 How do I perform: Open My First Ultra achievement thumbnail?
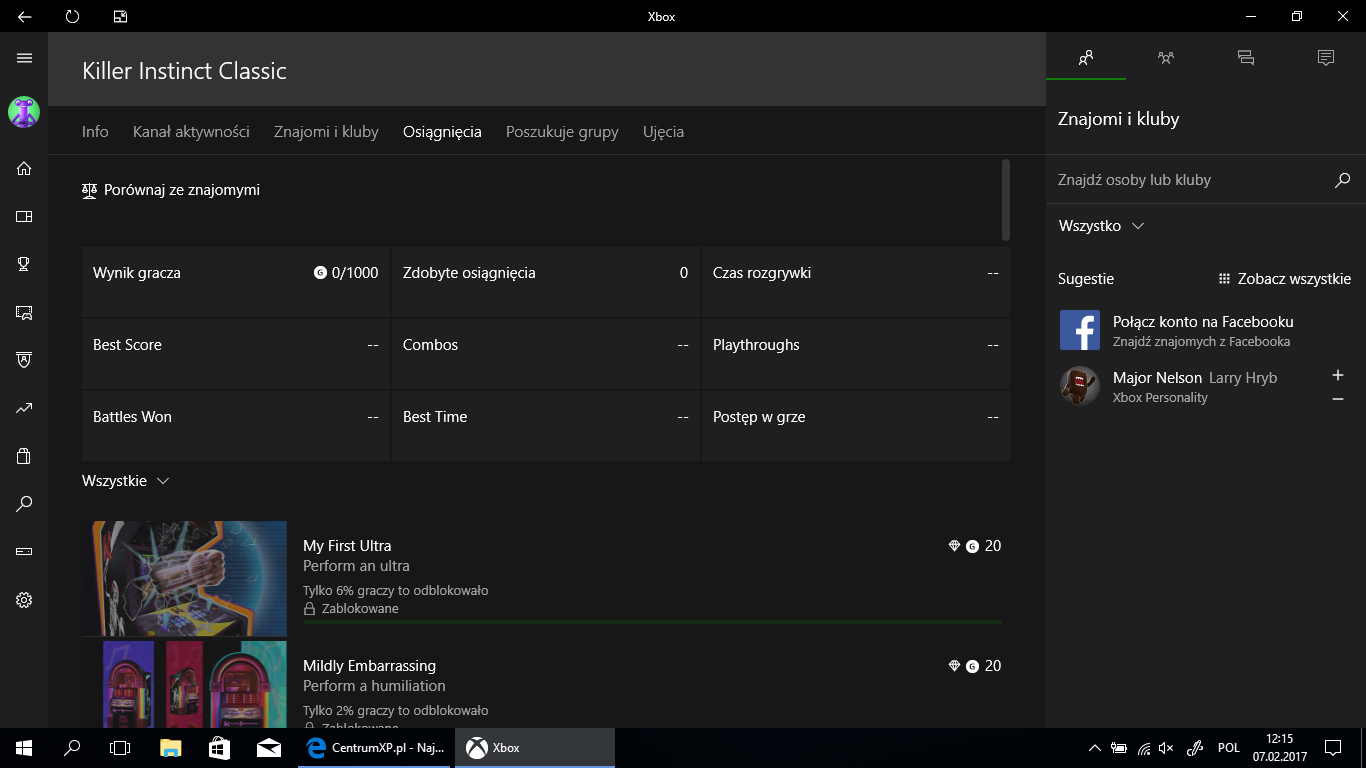184,578
